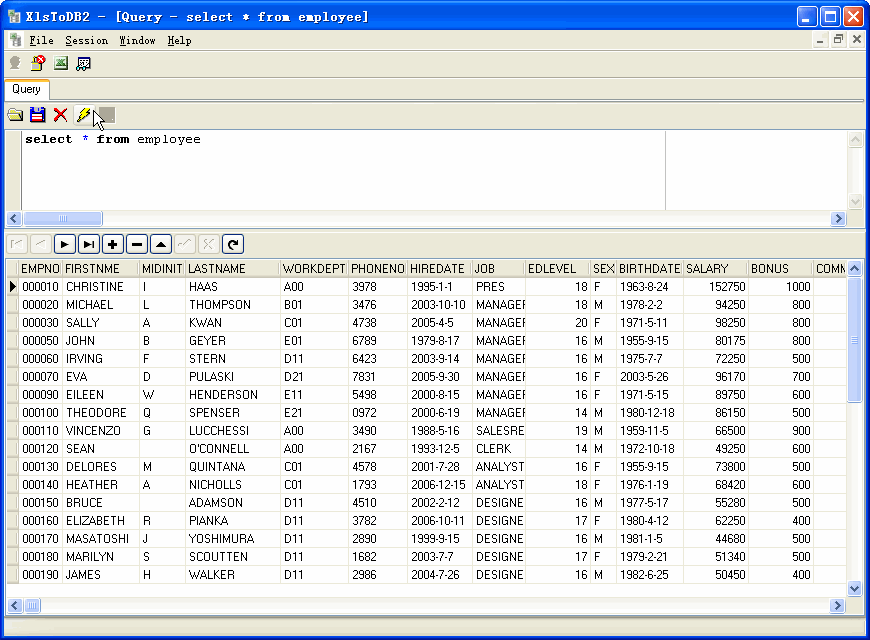
Task: Select cell CHRISTINE in FIRSTNME column
Action: [100, 286]
